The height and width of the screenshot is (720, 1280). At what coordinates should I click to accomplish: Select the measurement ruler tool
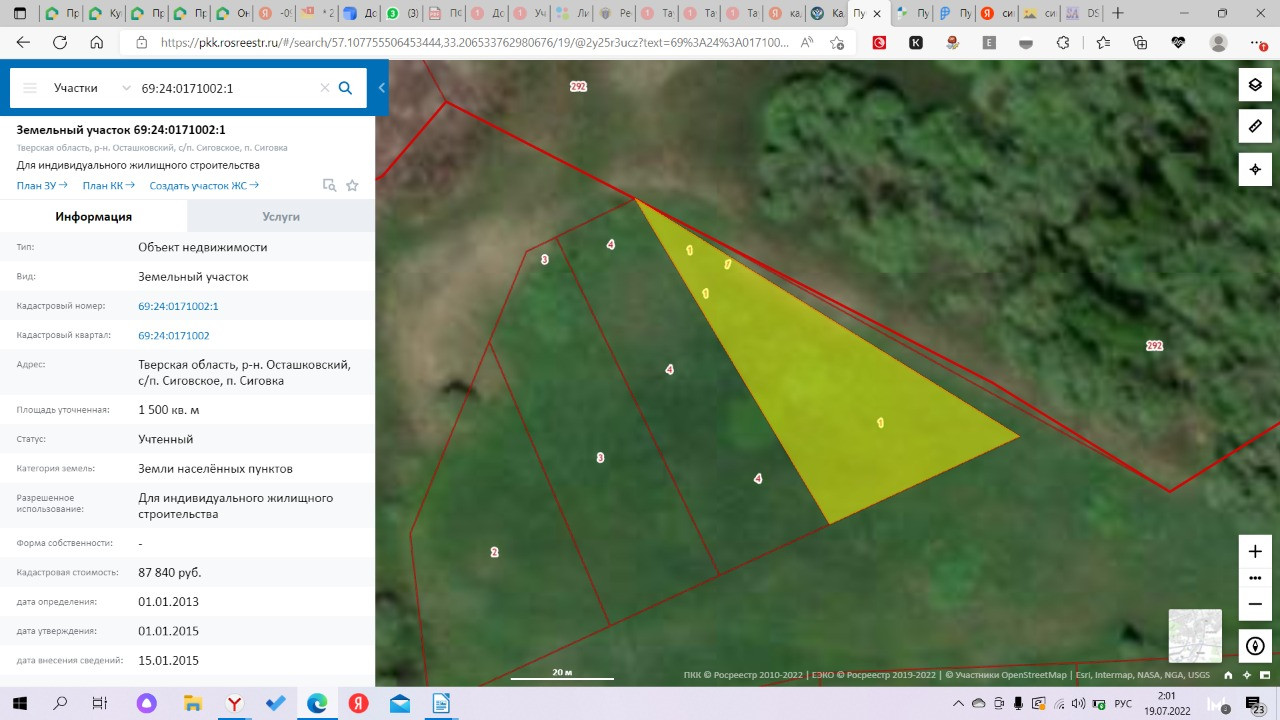(1255, 127)
